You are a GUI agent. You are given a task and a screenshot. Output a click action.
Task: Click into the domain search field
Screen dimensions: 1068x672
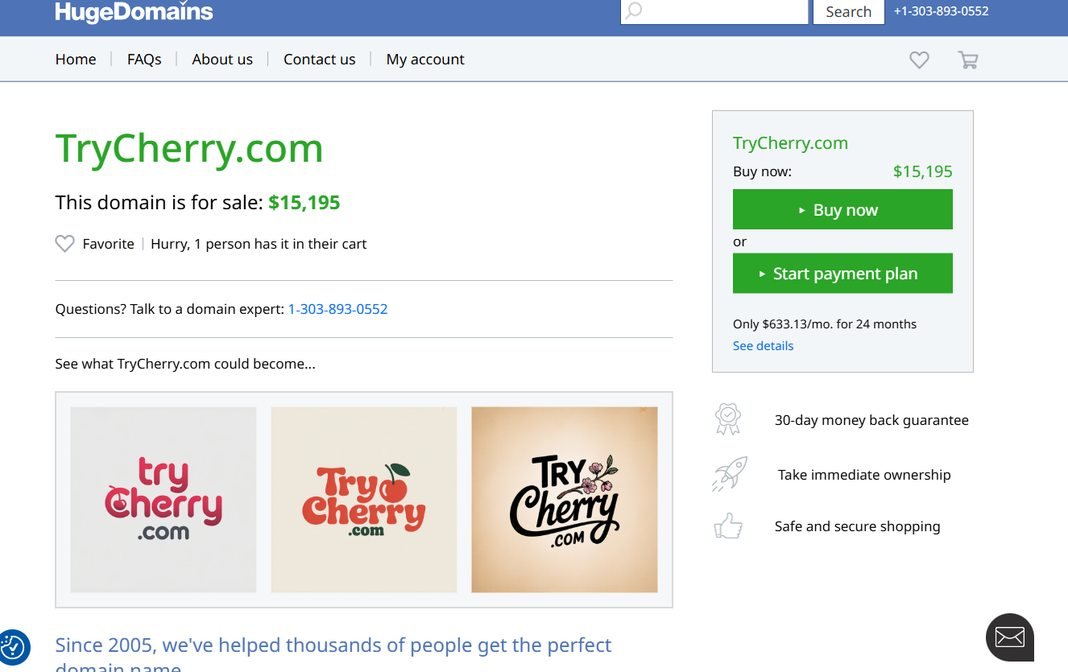click(714, 12)
